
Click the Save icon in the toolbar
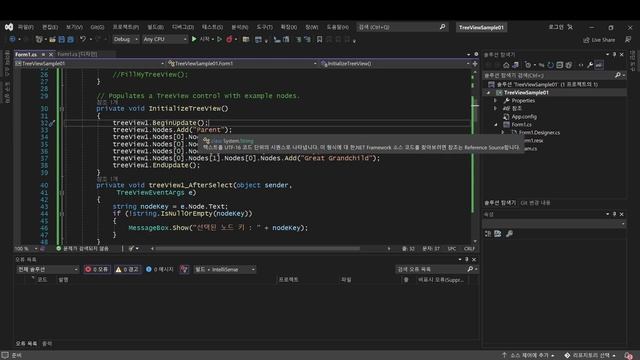click(62, 39)
